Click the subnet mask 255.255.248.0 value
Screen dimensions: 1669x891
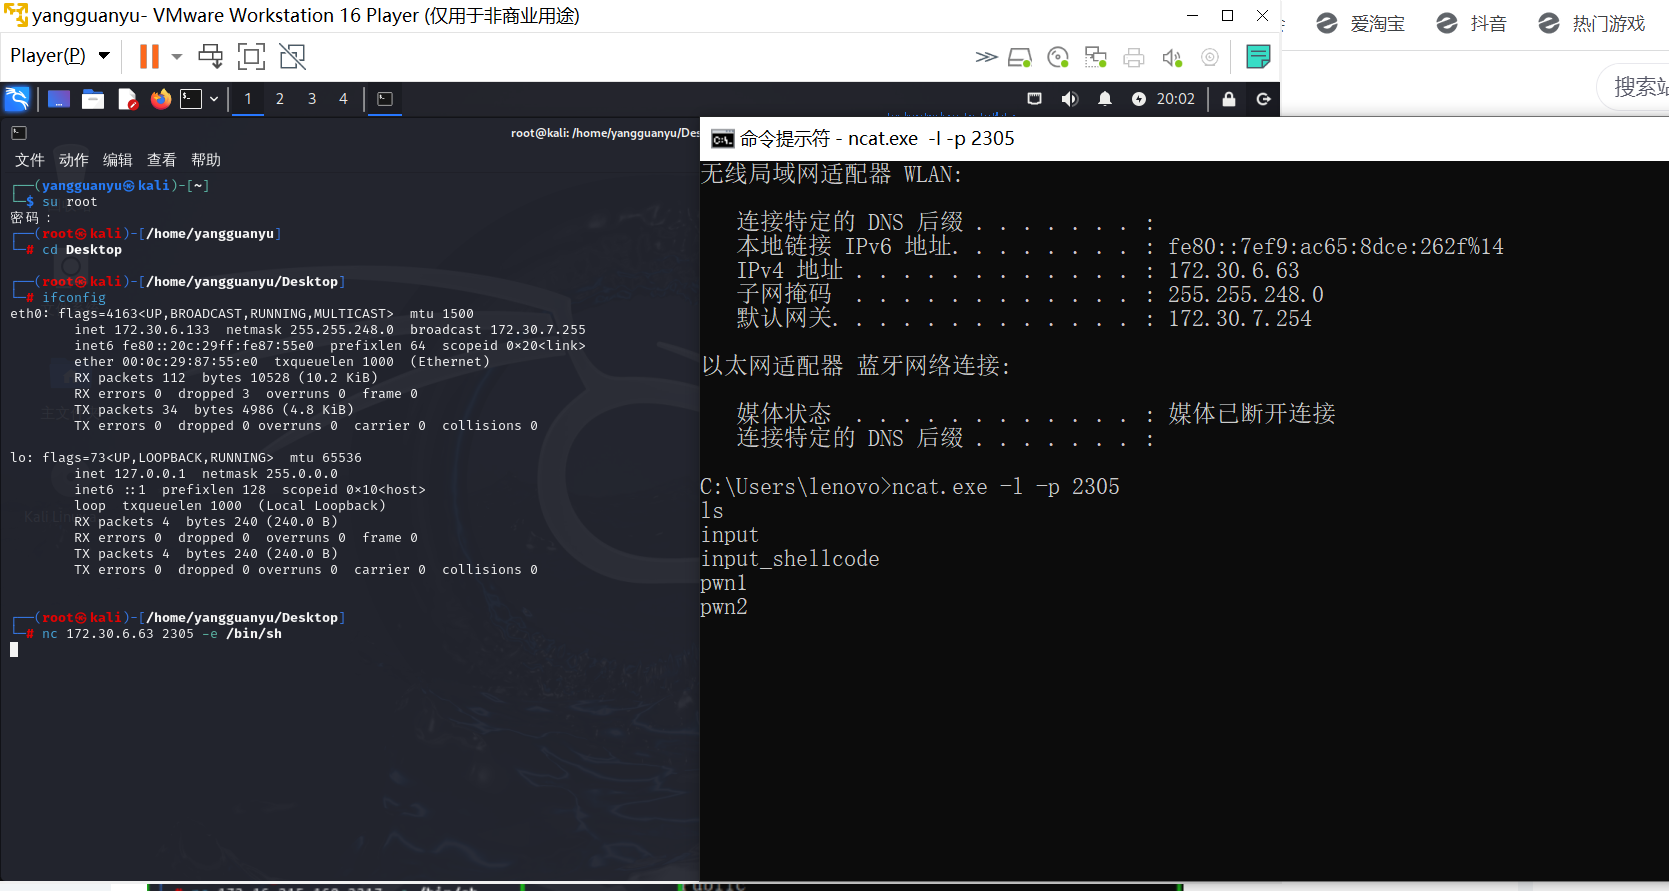(x=1246, y=295)
